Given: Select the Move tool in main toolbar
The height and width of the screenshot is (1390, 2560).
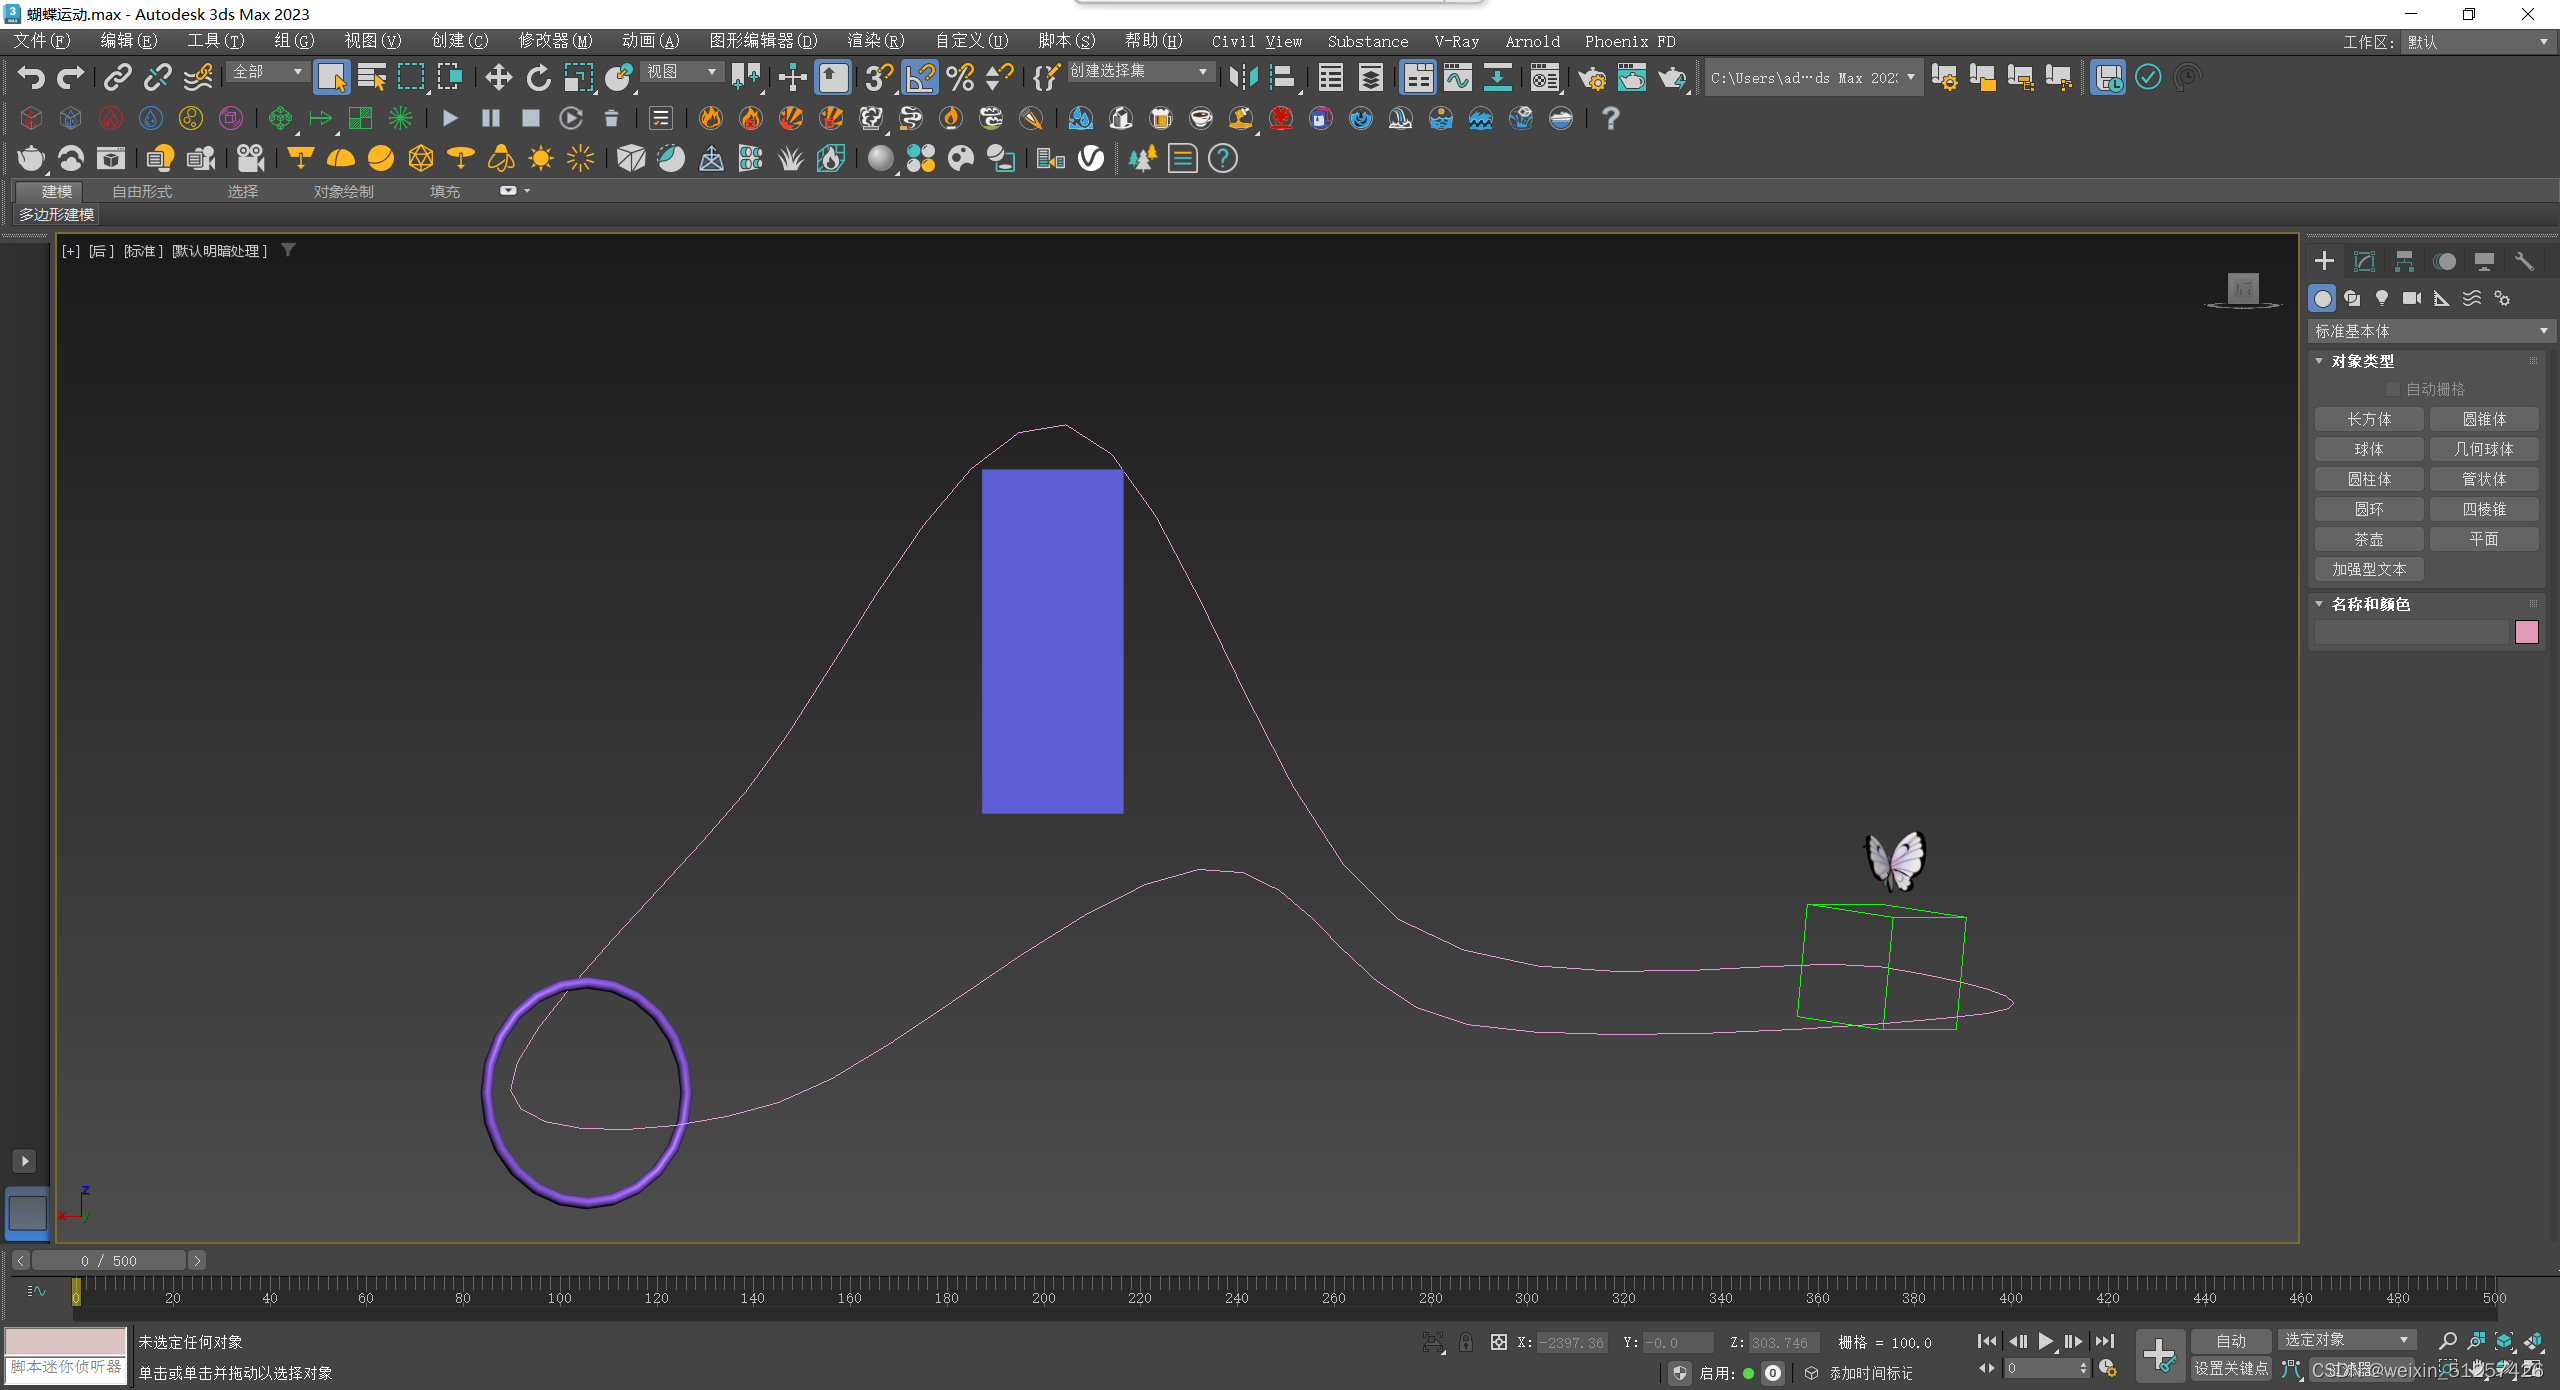Looking at the screenshot, I should [498, 77].
